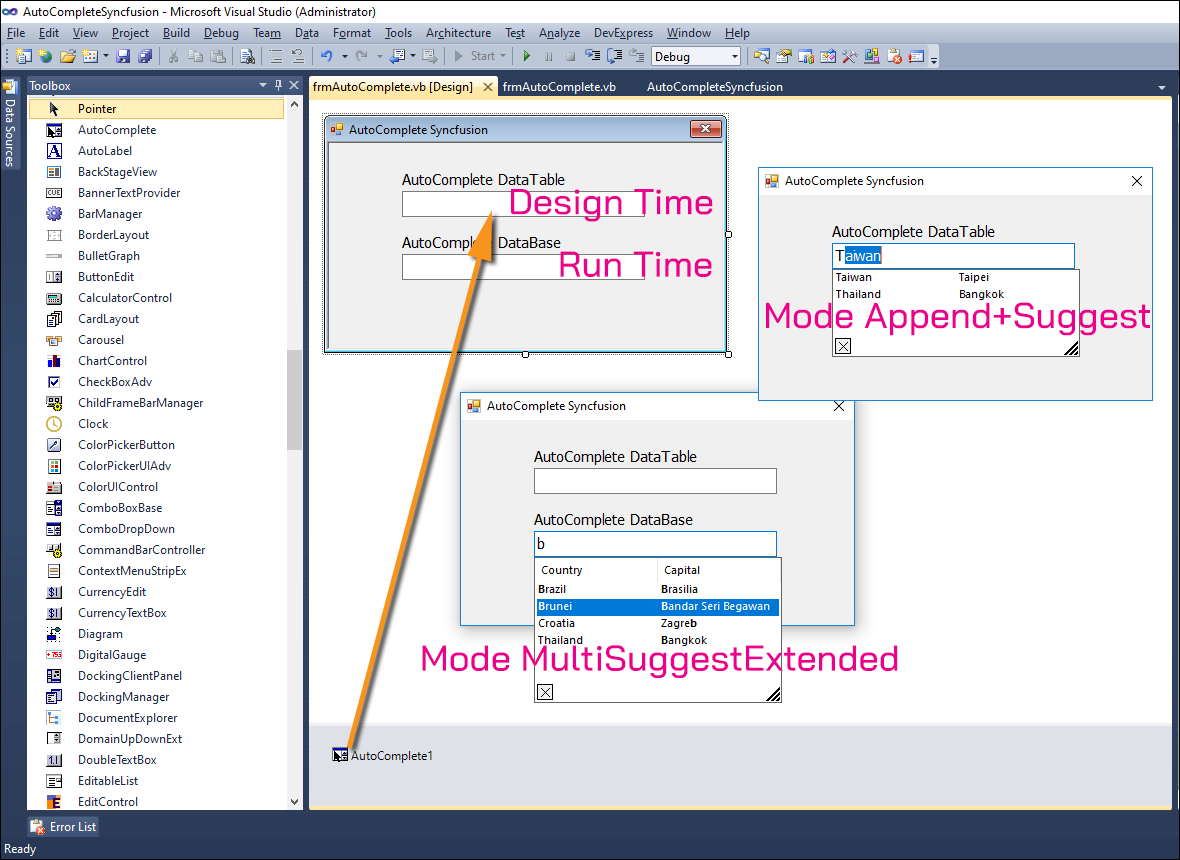Click the Save All icon

click(145, 56)
